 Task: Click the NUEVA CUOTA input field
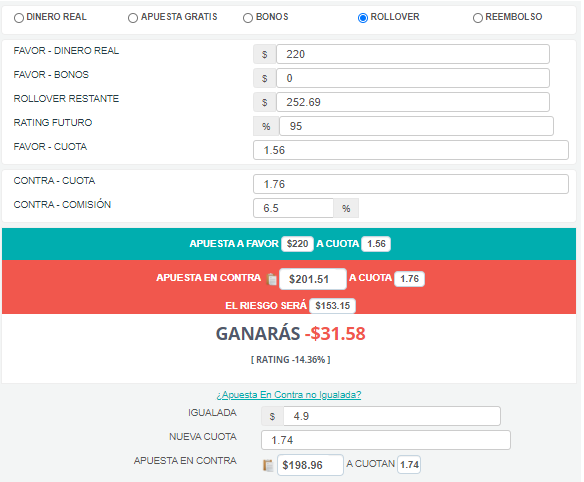pyautogui.click(x=386, y=440)
